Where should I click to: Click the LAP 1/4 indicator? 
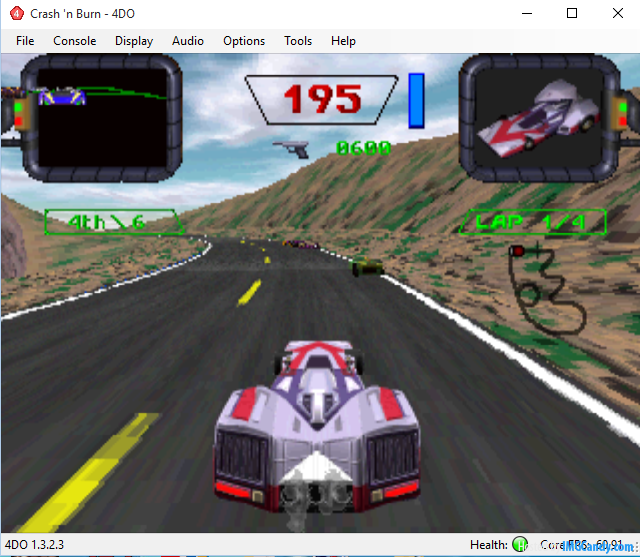tap(533, 222)
